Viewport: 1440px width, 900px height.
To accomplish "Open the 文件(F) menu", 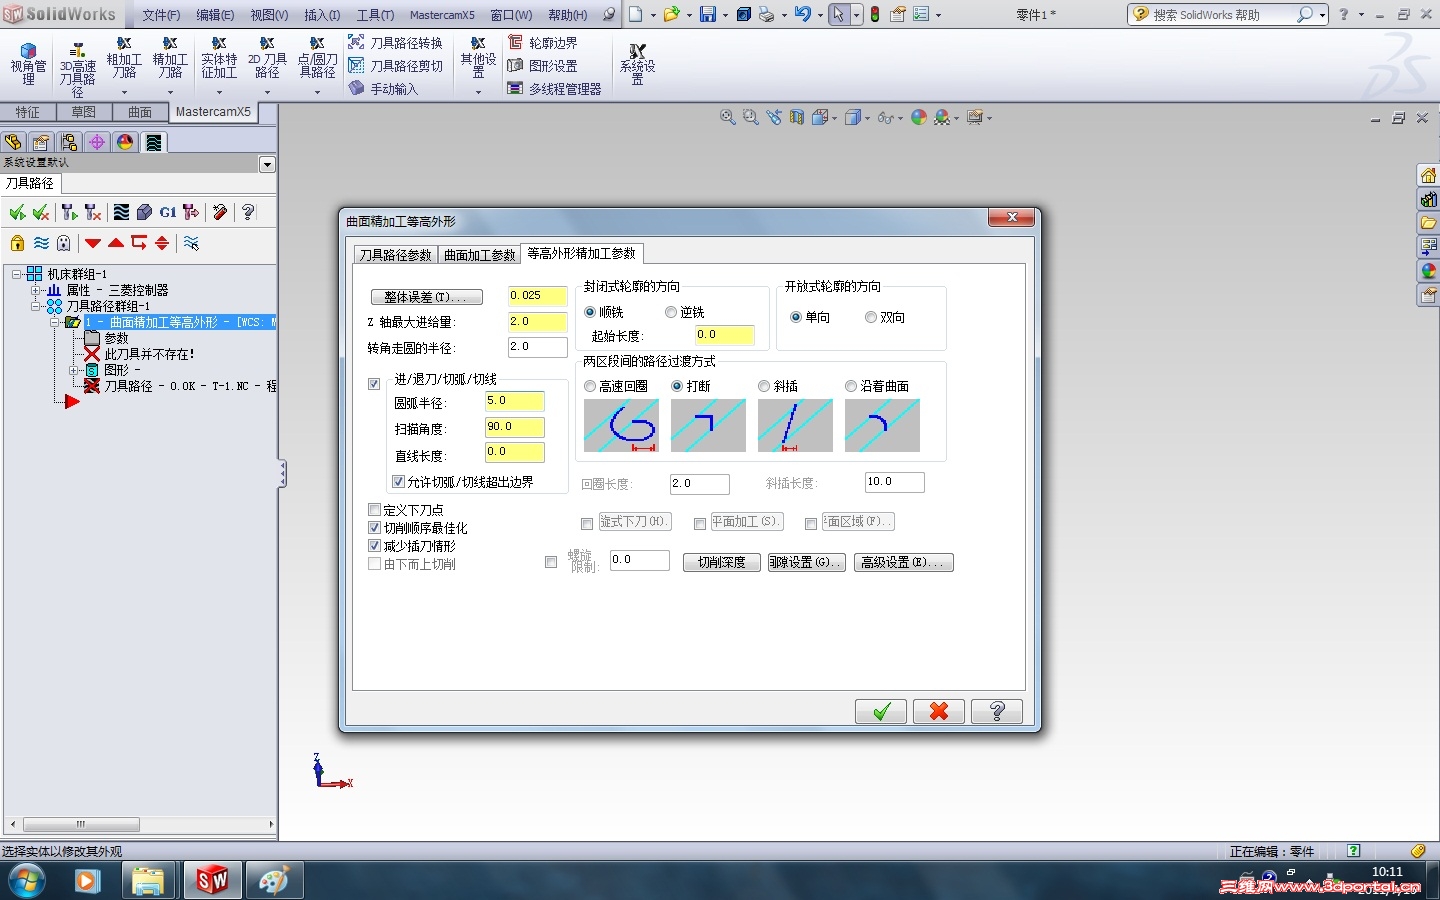I will (x=161, y=15).
